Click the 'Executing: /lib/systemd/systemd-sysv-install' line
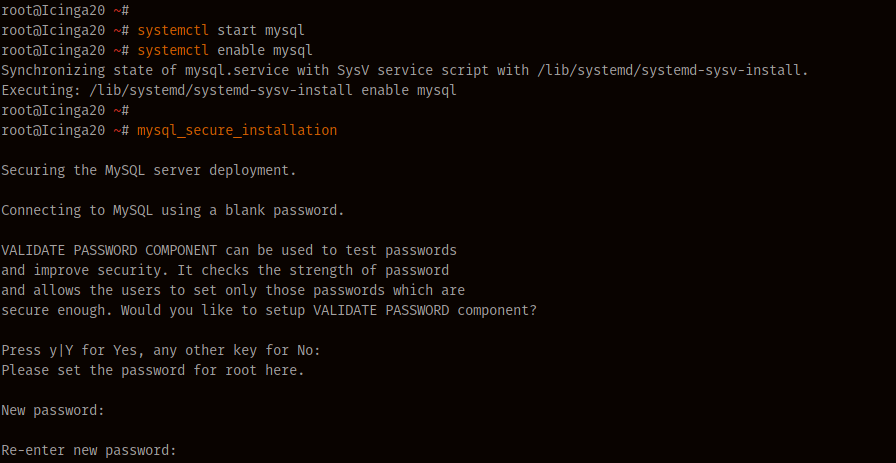 (229, 90)
